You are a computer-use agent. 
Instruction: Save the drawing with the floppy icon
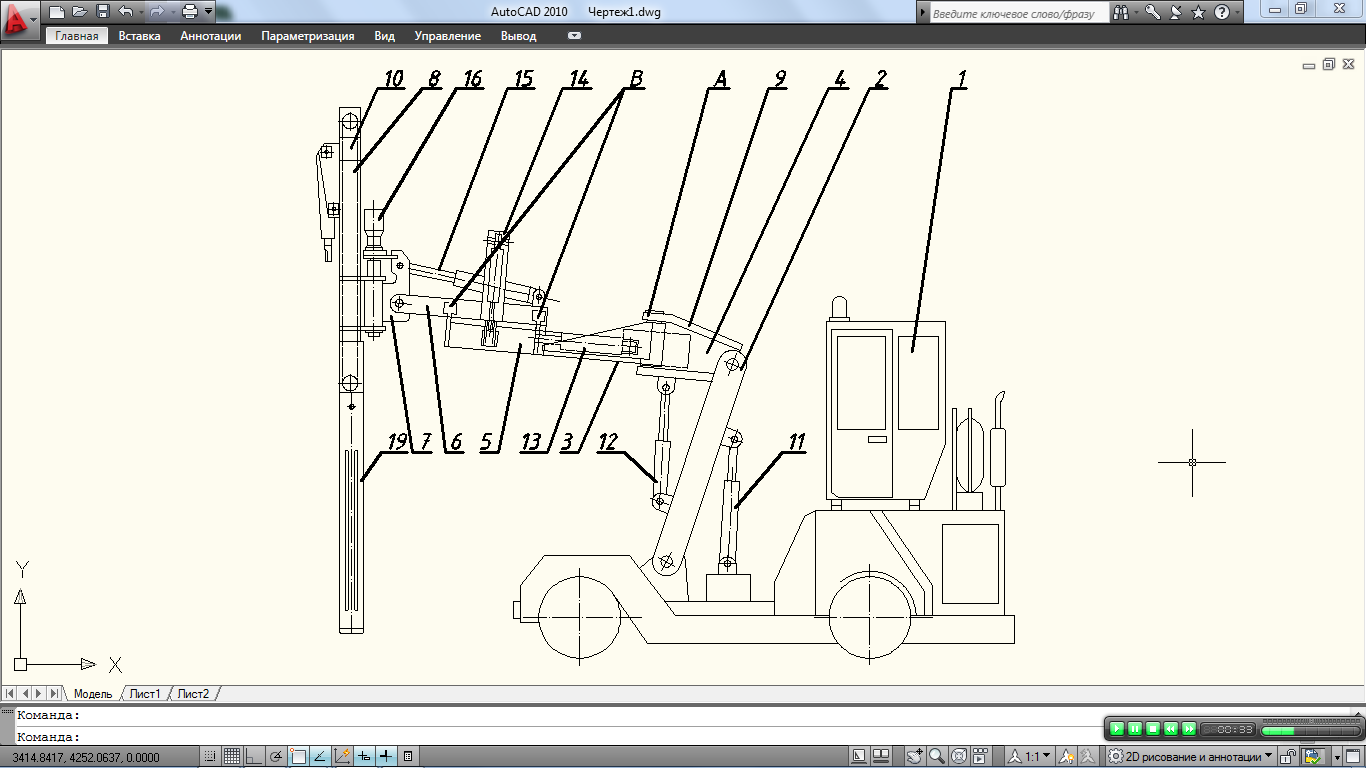pos(103,12)
